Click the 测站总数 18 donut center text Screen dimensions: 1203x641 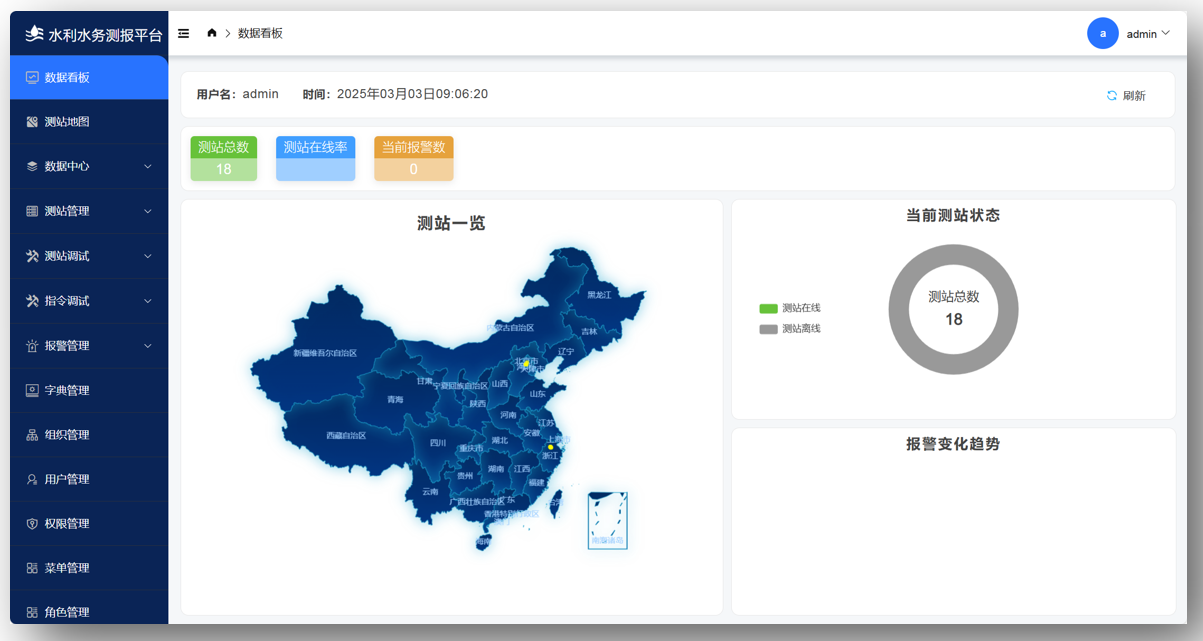click(954, 308)
